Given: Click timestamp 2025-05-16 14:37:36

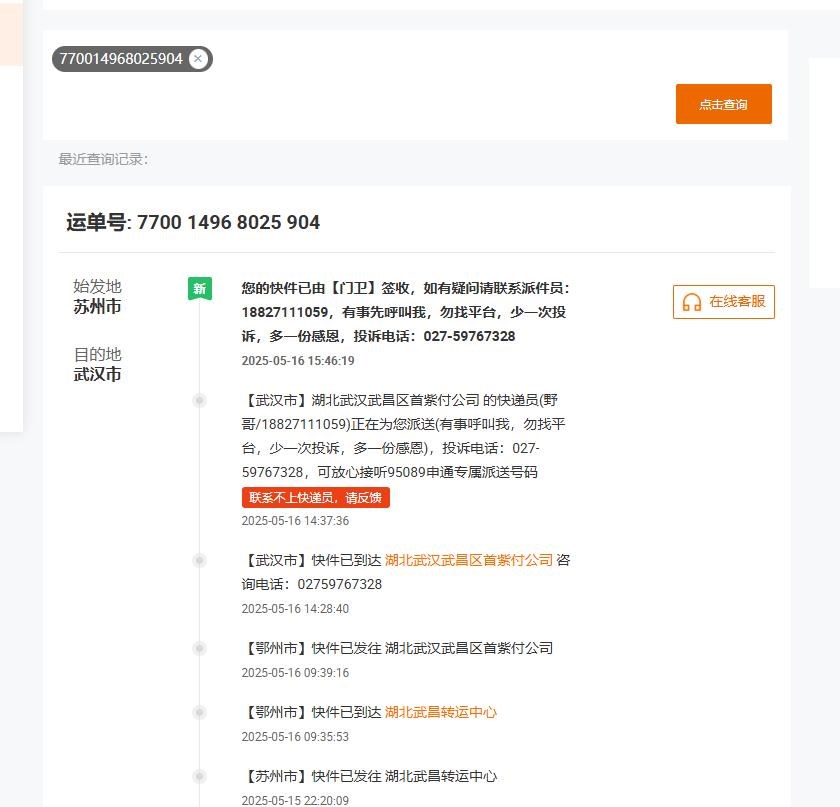Looking at the screenshot, I should (295, 521).
